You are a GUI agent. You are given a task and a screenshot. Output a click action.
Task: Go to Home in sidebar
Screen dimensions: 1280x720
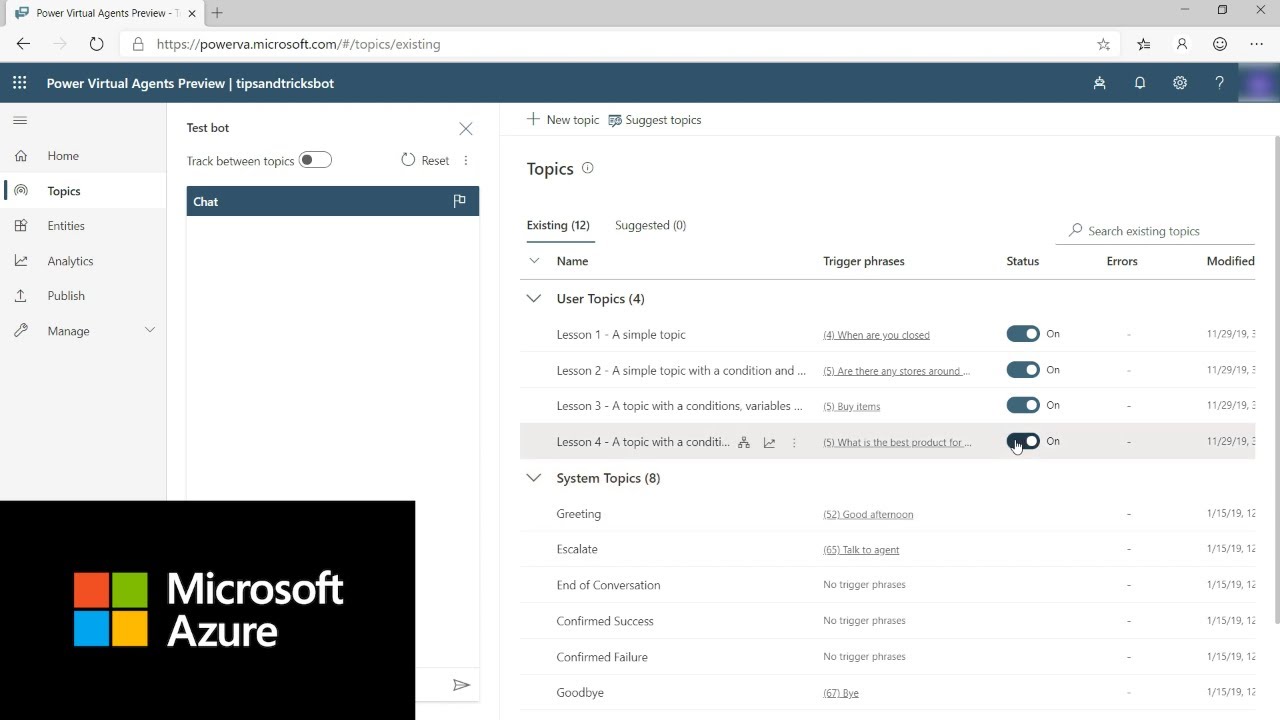tap(63, 156)
